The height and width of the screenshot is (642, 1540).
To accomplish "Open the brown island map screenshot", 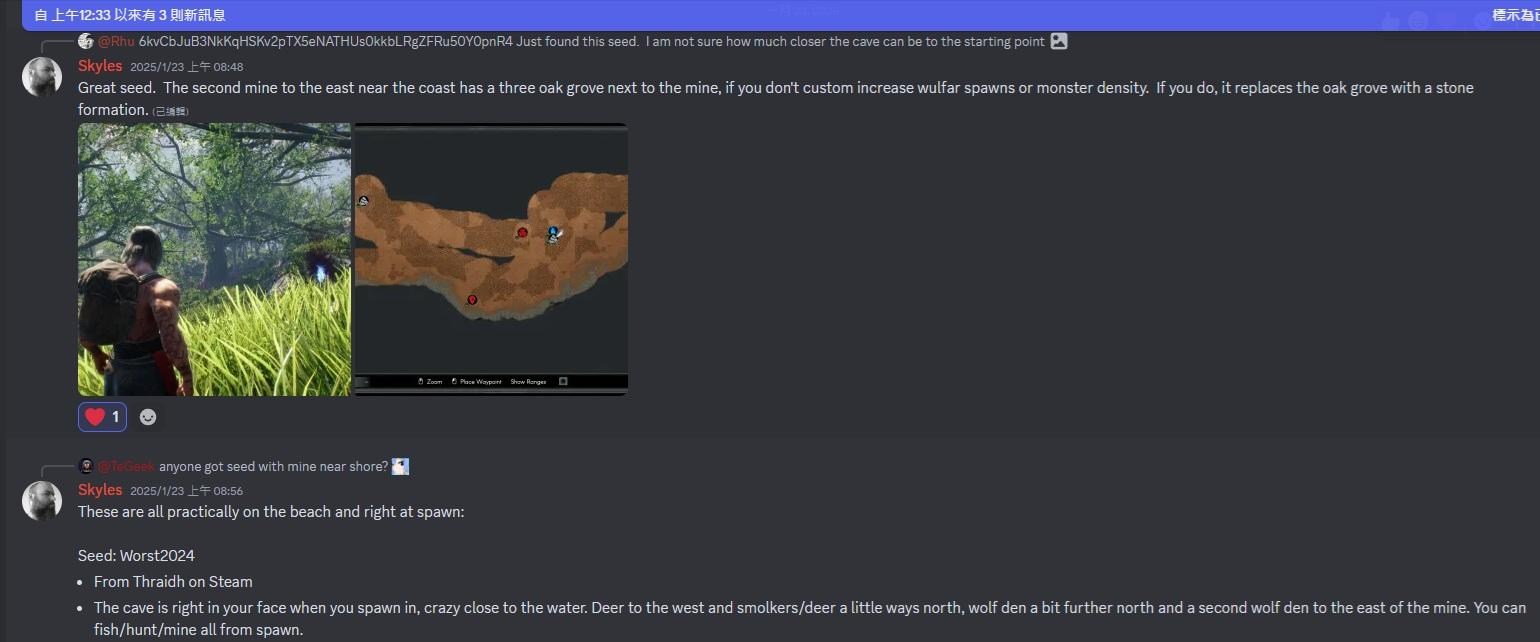I will pyautogui.click(x=491, y=259).
